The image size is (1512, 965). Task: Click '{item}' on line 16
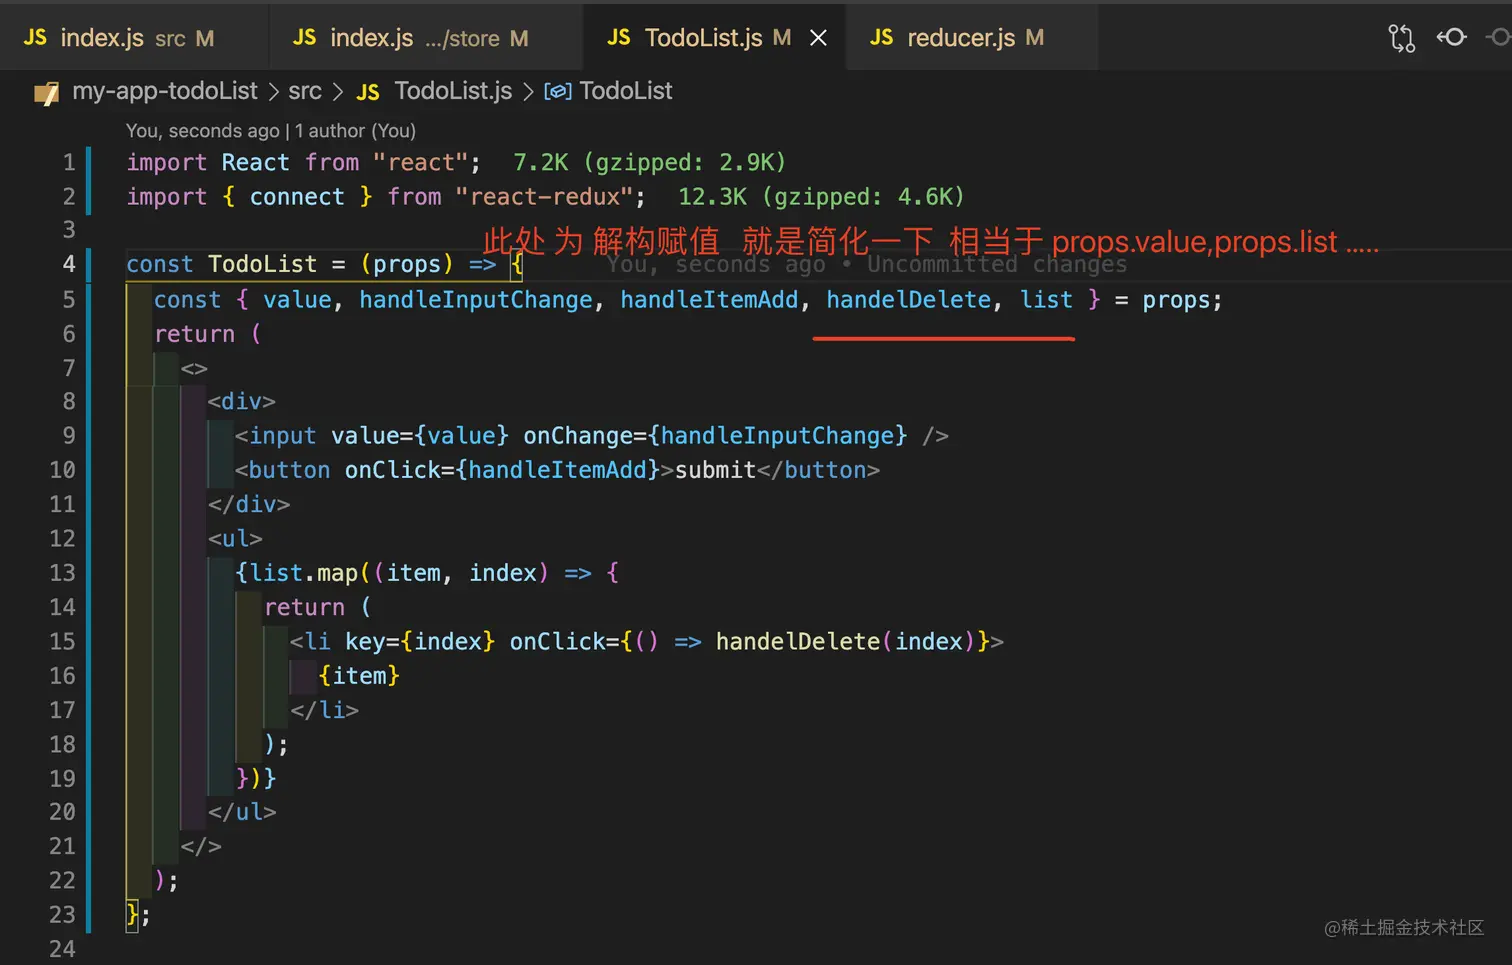pyautogui.click(x=359, y=676)
